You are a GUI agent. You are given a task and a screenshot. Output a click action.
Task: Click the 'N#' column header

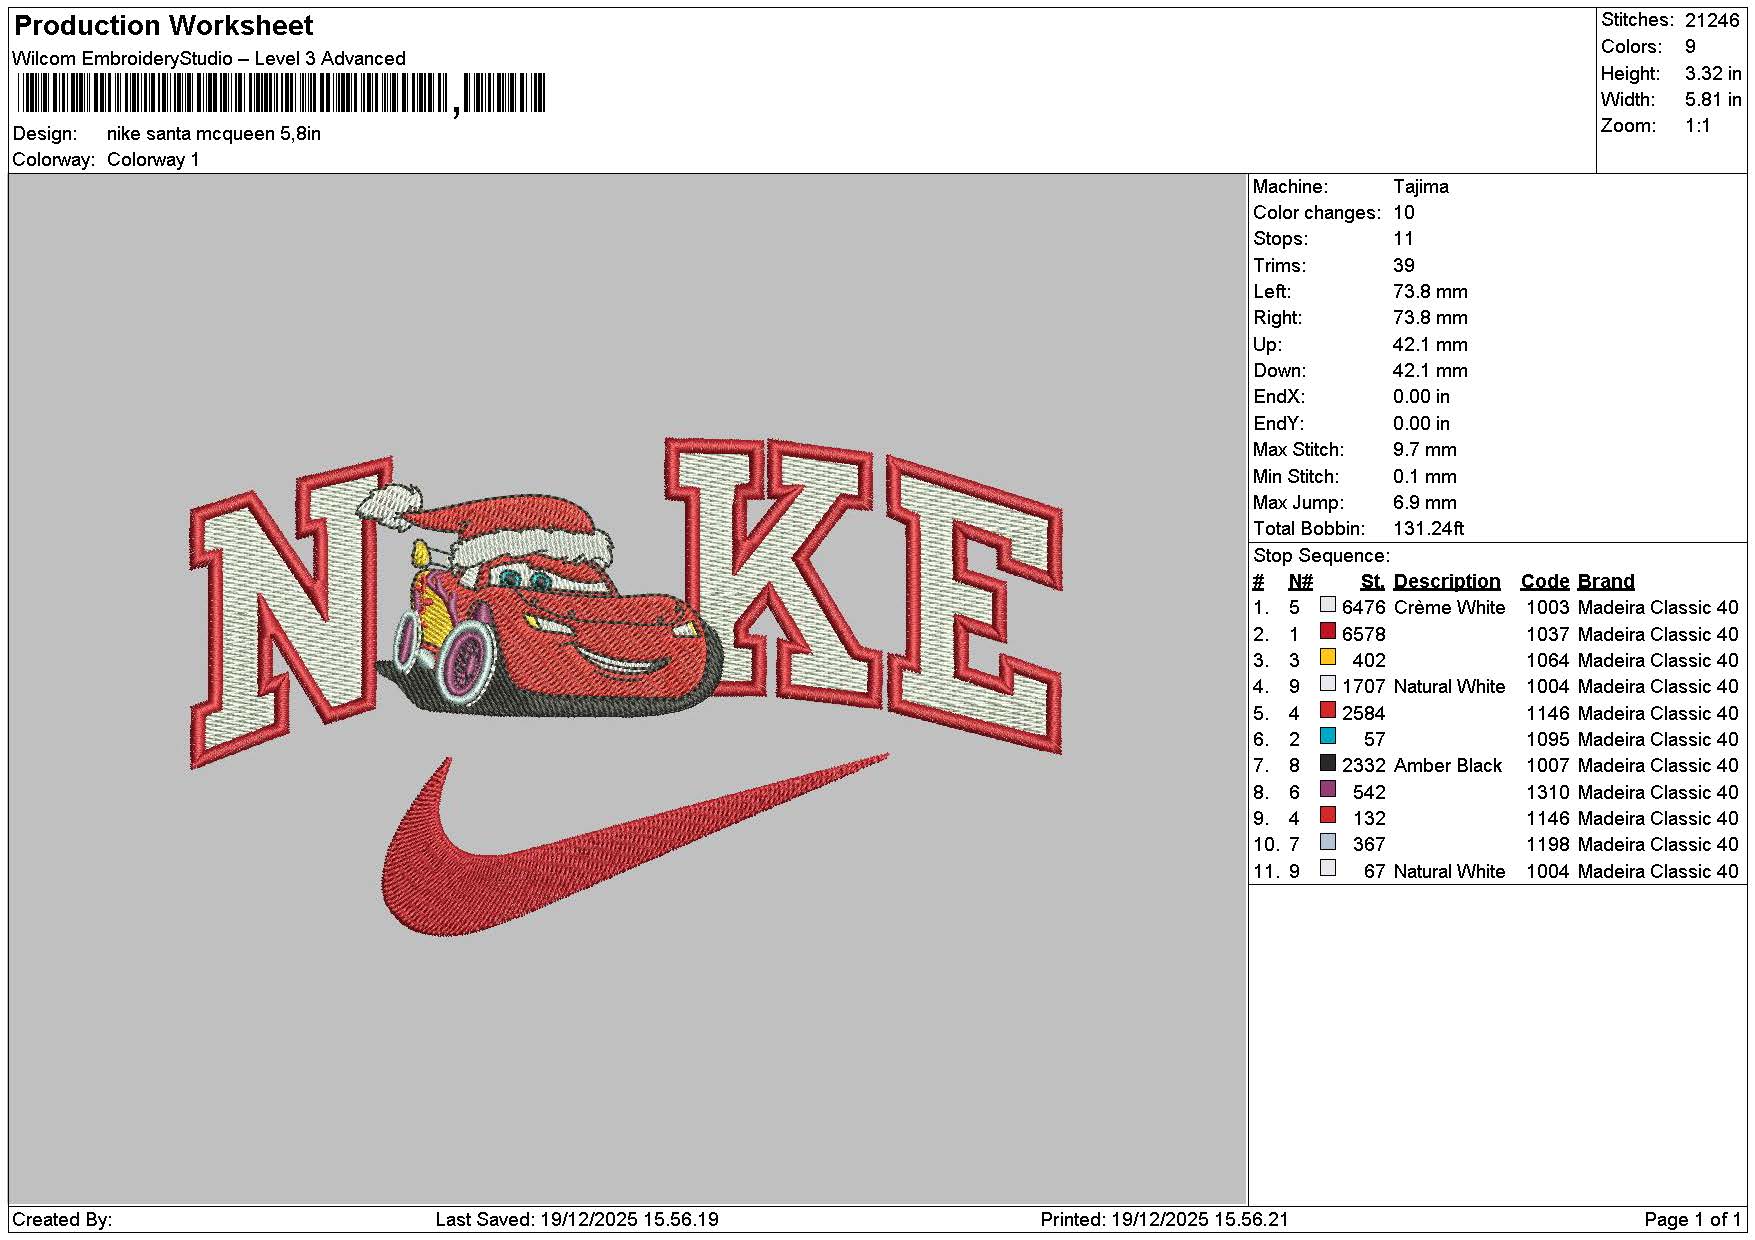pos(1300,582)
